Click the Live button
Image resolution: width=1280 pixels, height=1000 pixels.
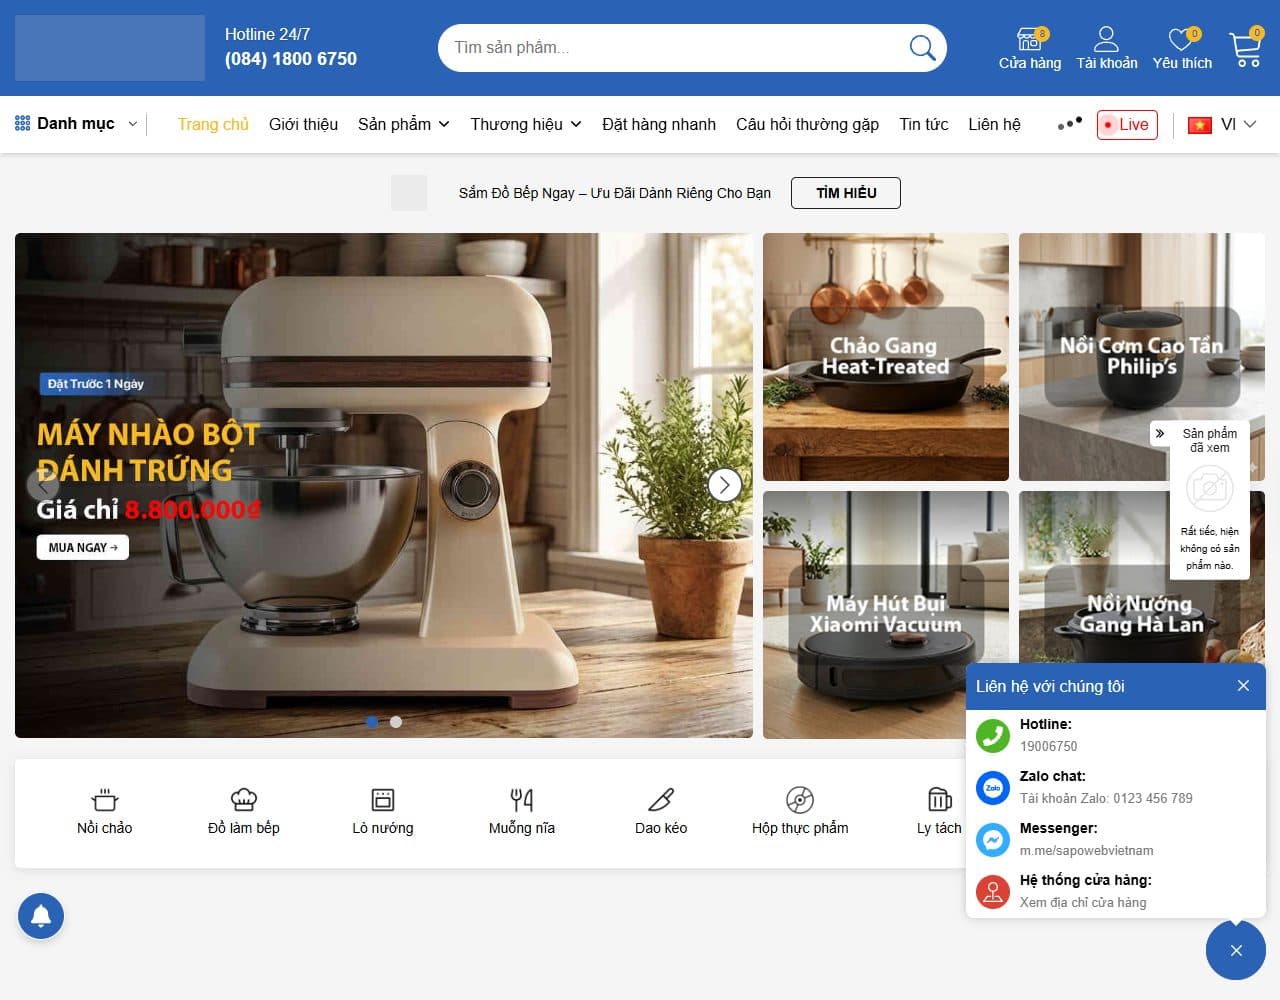(1127, 124)
